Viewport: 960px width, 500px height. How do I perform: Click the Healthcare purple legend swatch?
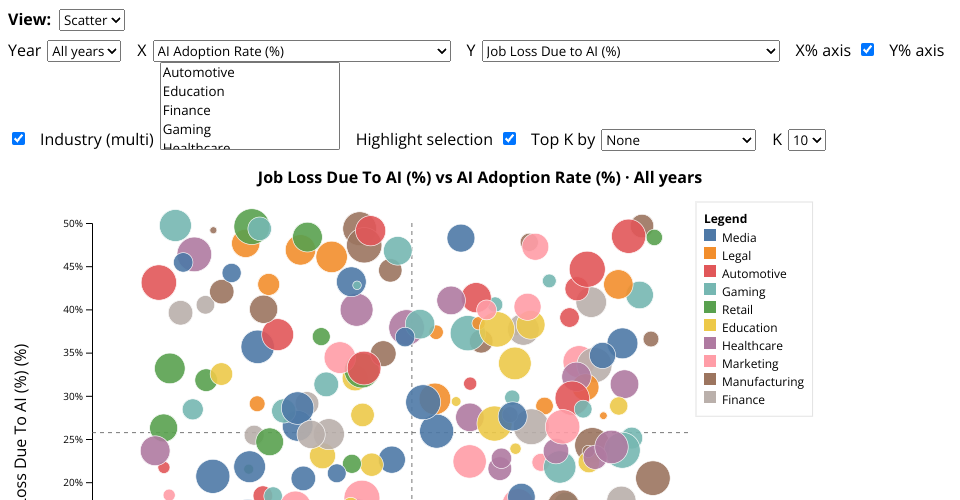click(x=710, y=345)
